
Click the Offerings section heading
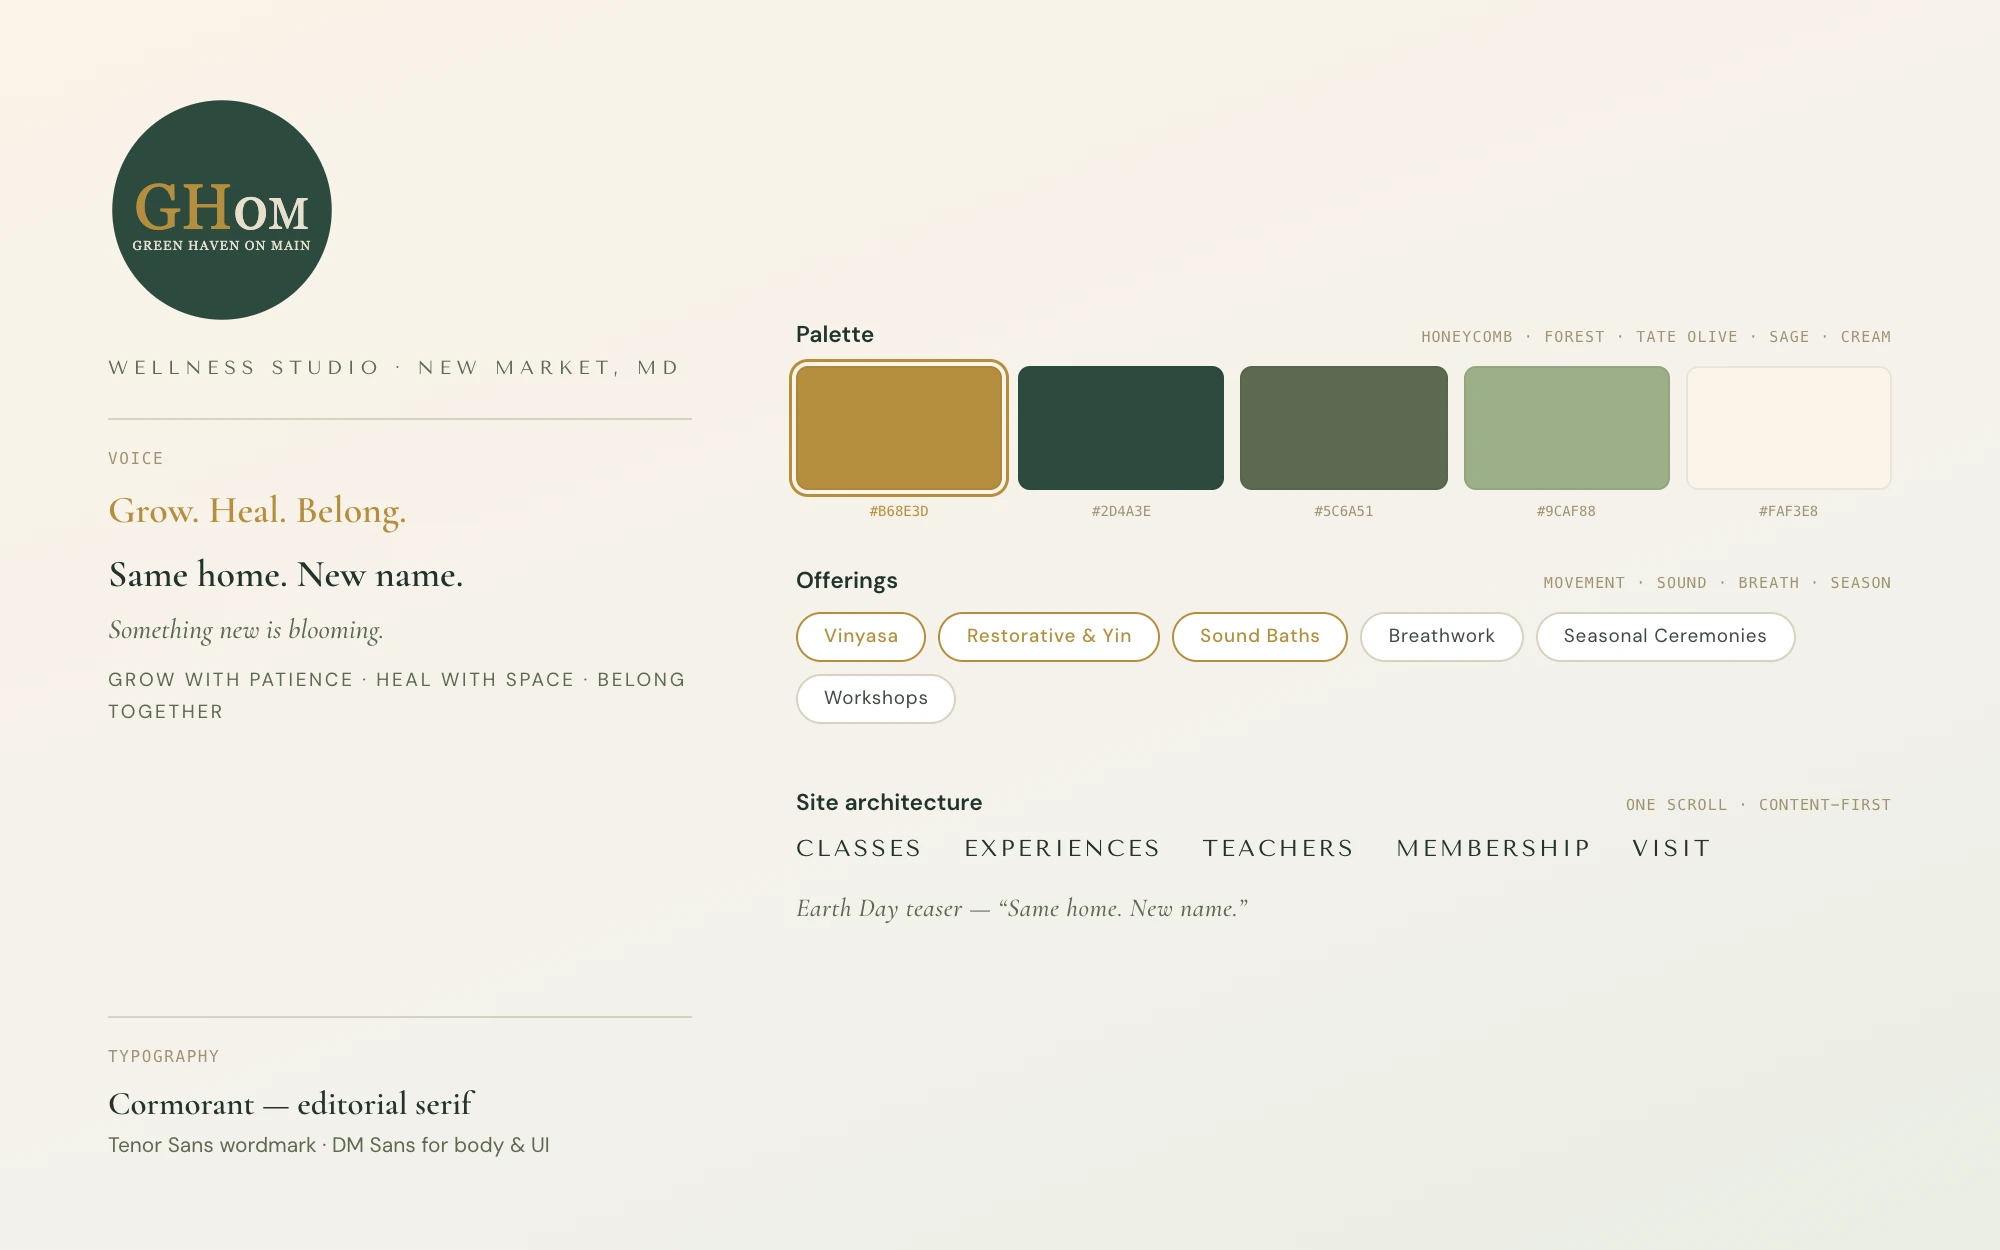847,581
